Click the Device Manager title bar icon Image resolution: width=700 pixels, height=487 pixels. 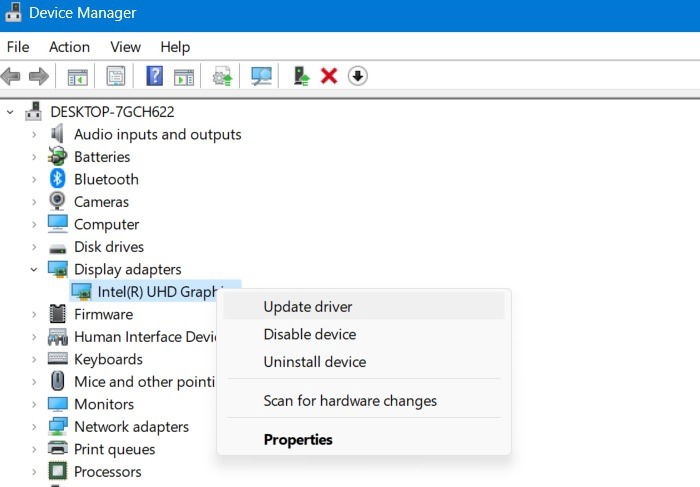(13, 12)
